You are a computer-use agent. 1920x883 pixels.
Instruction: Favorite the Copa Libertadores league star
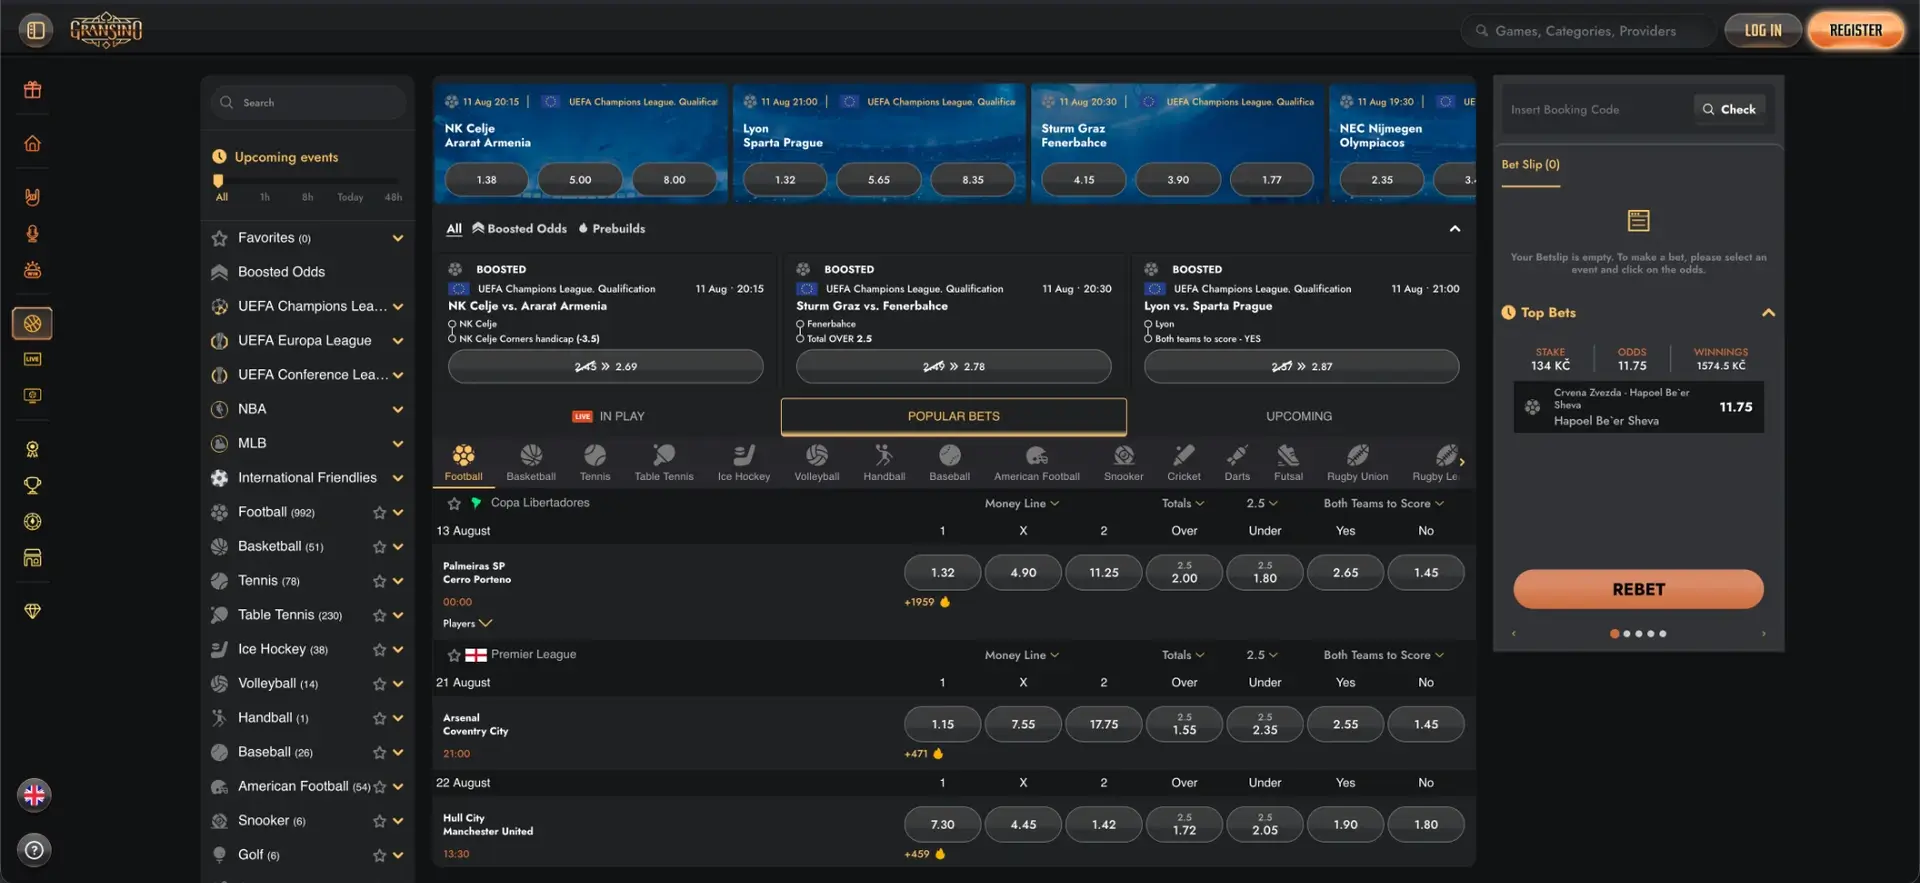click(454, 504)
